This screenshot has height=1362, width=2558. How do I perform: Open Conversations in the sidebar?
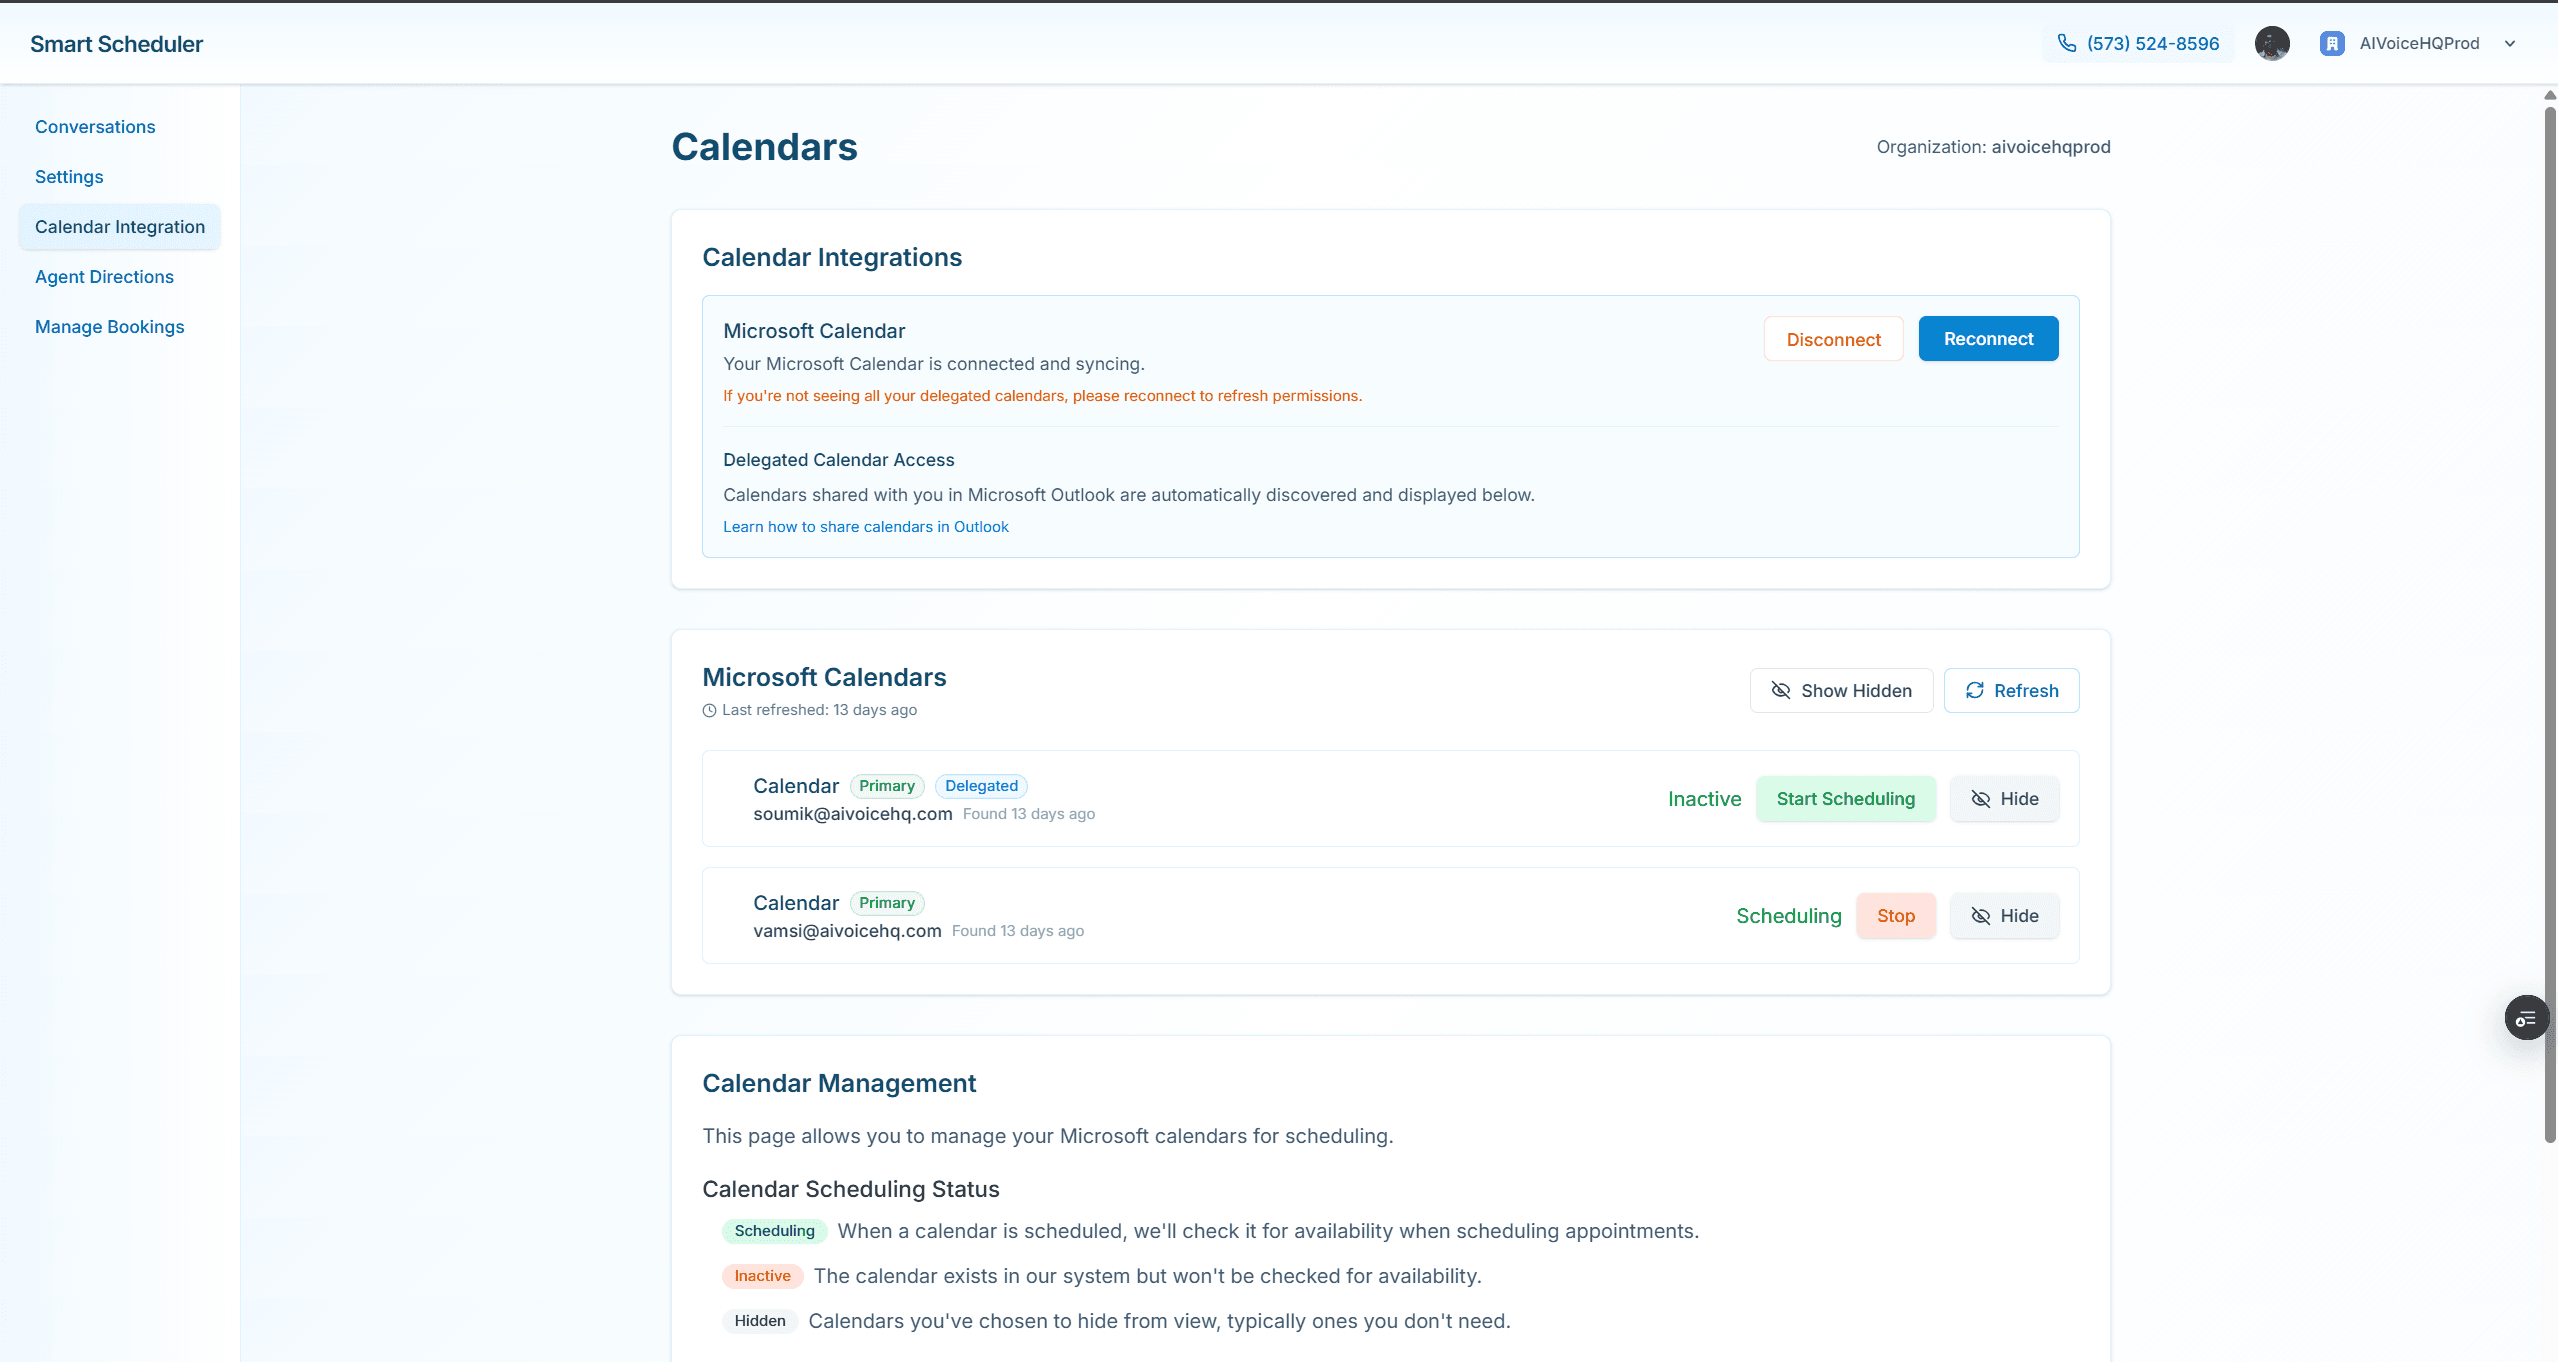pyautogui.click(x=95, y=126)
